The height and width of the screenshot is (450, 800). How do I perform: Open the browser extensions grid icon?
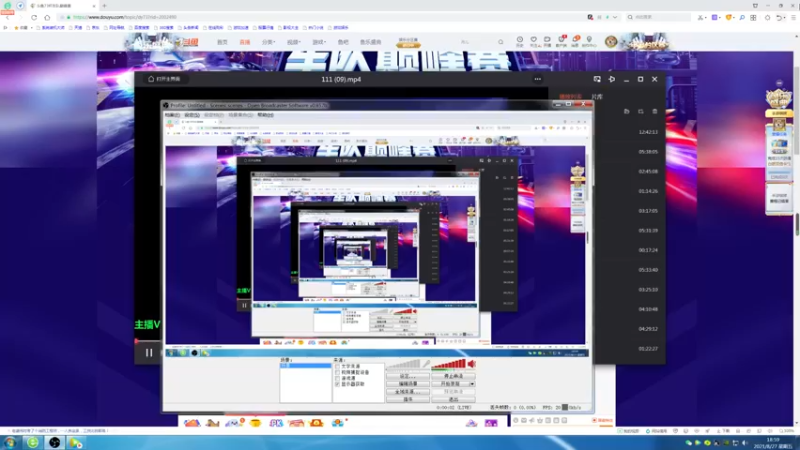tap(754, 17)
